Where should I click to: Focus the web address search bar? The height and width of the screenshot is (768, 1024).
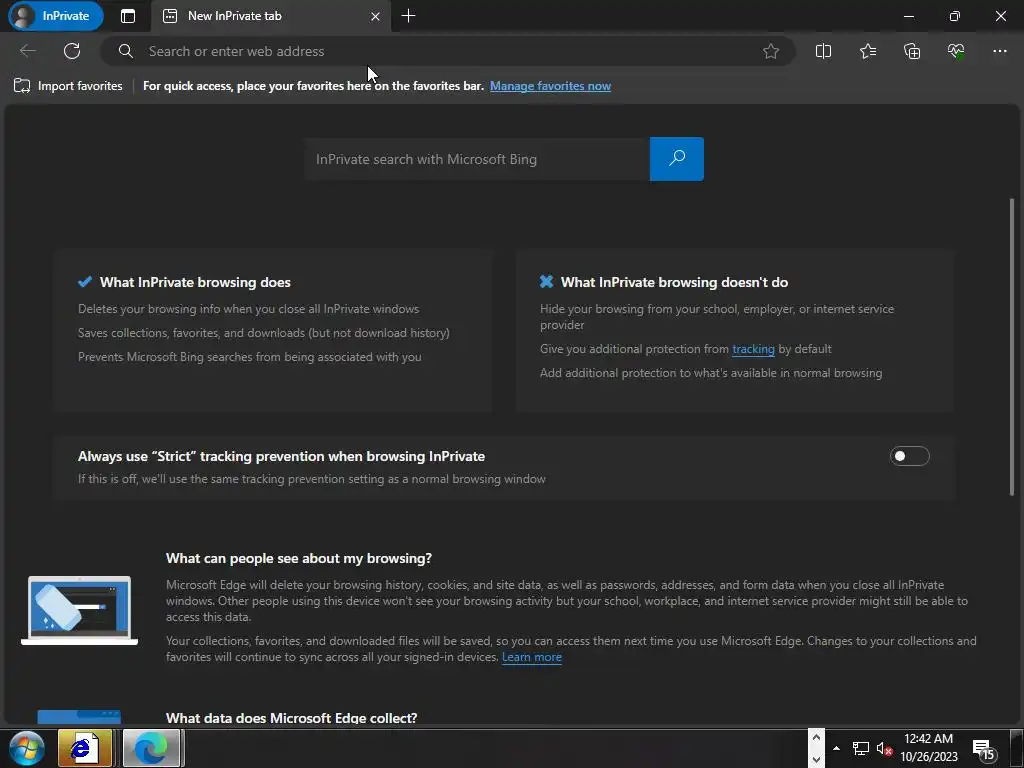point(448,51)
